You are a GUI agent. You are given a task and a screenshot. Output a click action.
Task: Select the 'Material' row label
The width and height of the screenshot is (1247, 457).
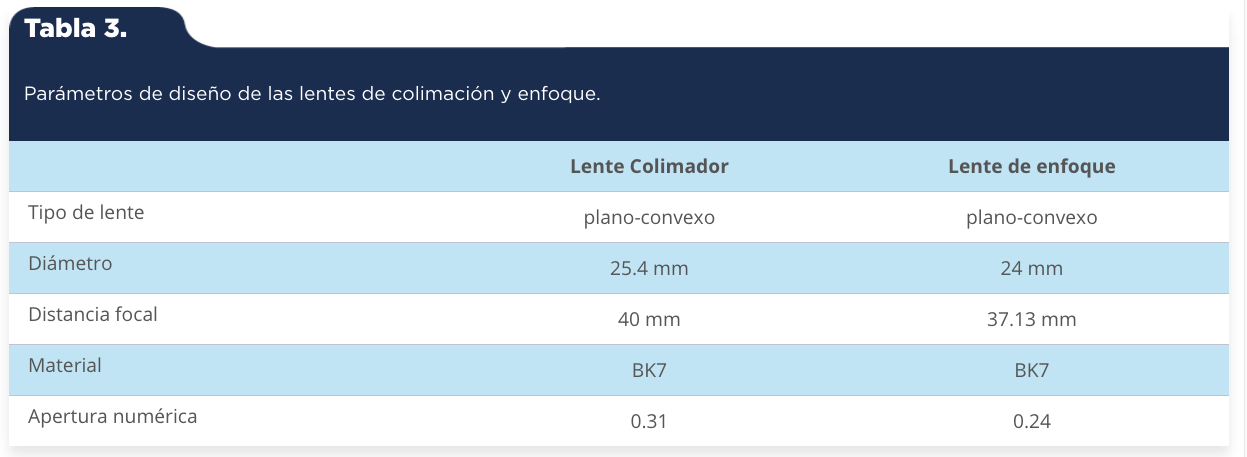[65, 365]
